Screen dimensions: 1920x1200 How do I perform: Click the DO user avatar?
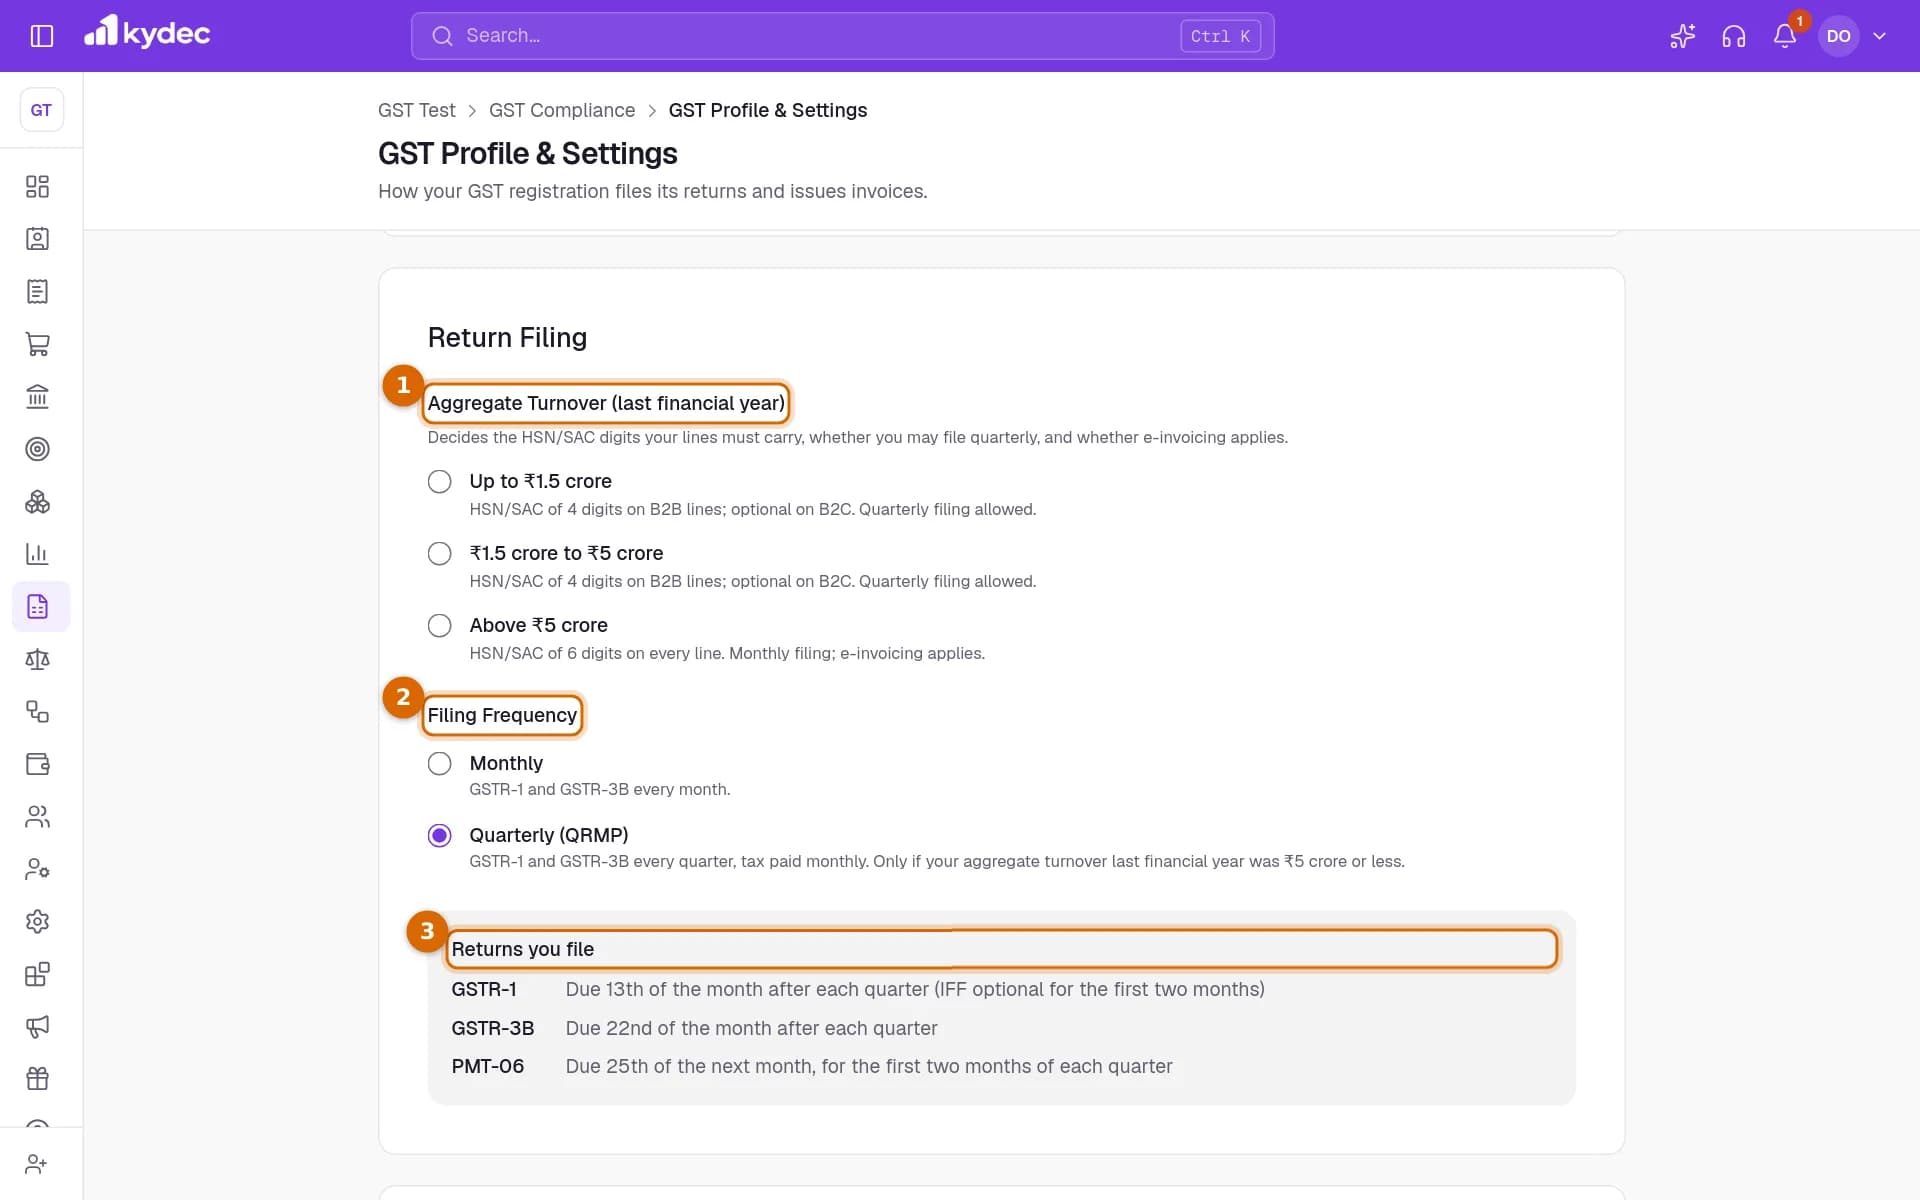pyautogui.click(x=1838, y=36)
